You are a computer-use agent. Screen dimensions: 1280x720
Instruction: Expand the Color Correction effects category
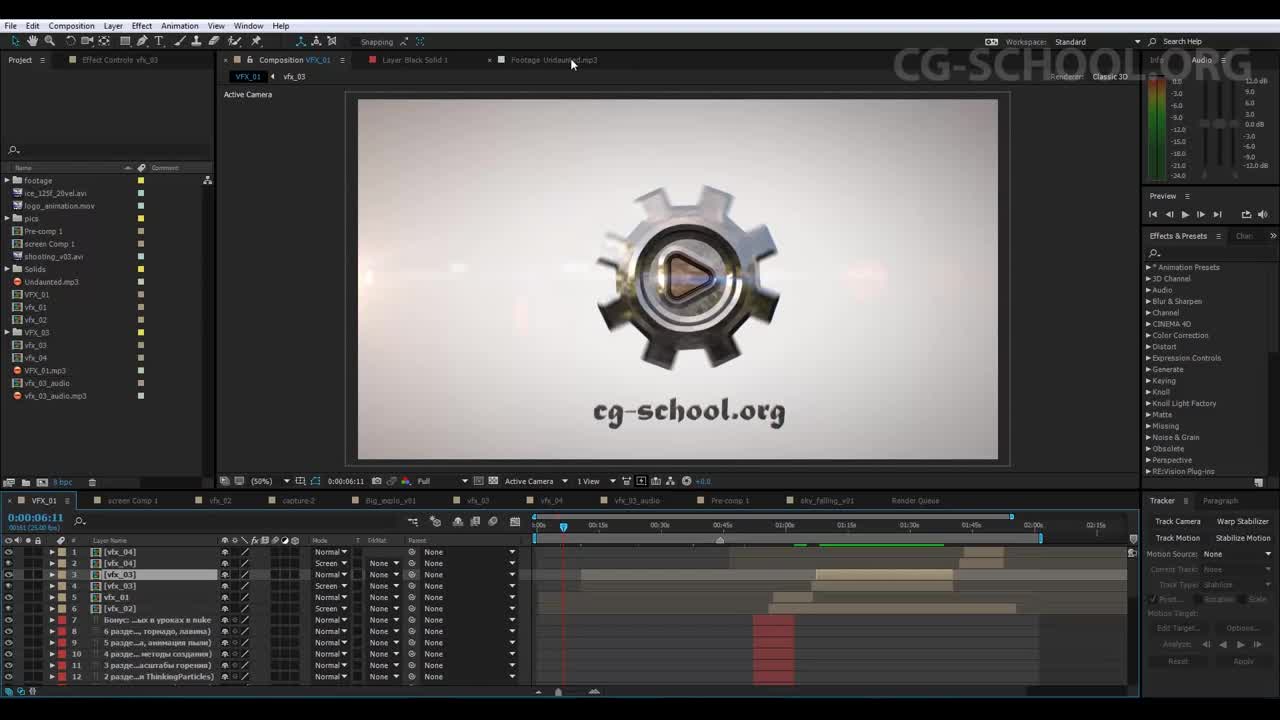[x=1148, y=335]
